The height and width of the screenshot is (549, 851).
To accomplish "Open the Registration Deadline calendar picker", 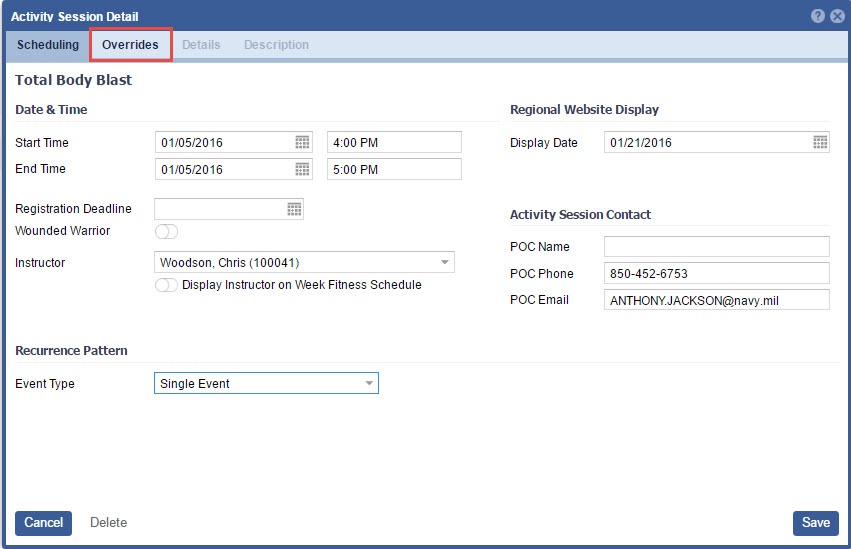I will pyautogui.click(x=294, y=209).
